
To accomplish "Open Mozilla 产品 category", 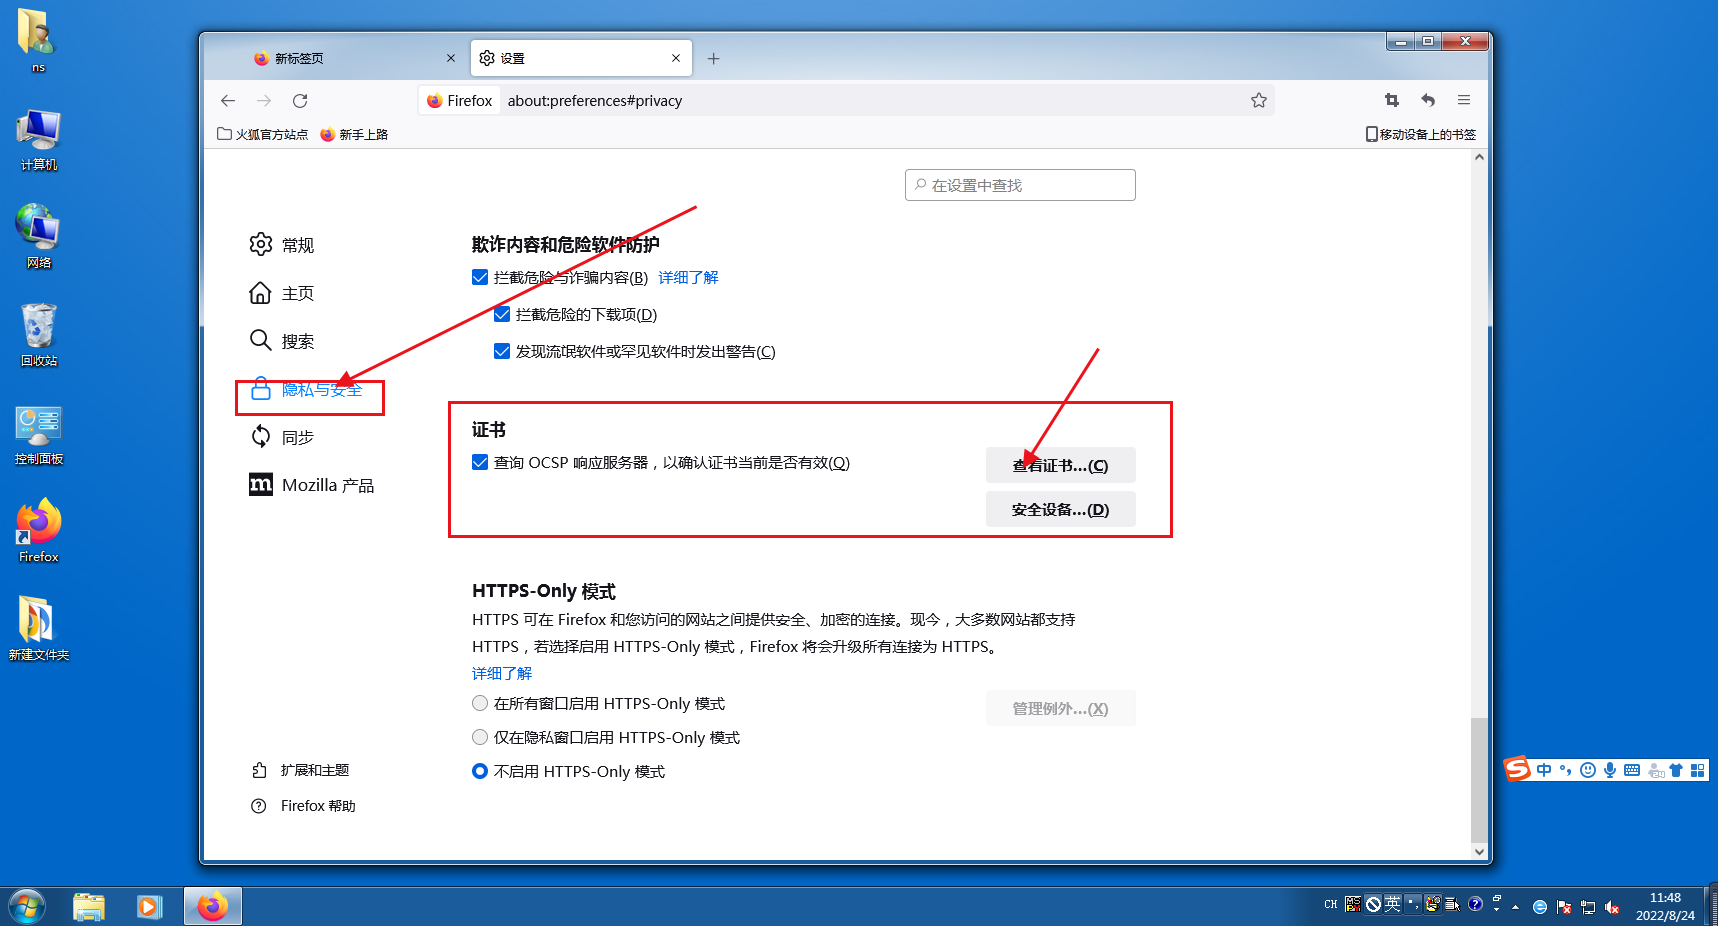I will [311, 485].
